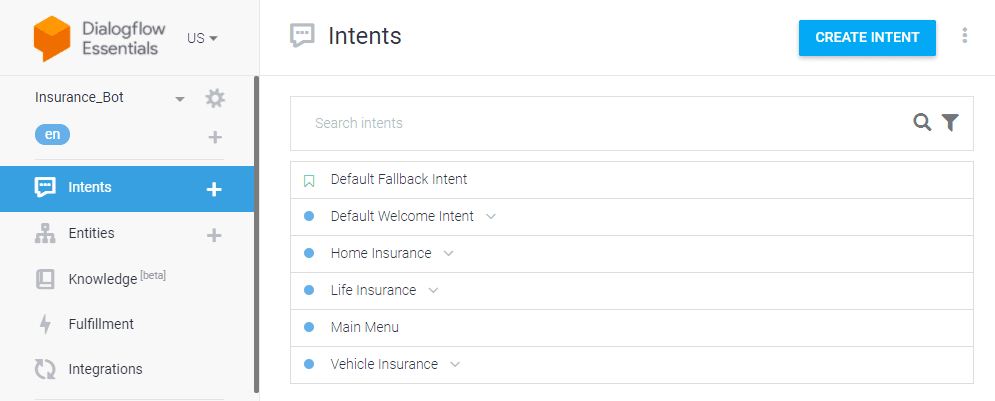
Task: Select the en language badge
Action: click(x=52, y=135)
